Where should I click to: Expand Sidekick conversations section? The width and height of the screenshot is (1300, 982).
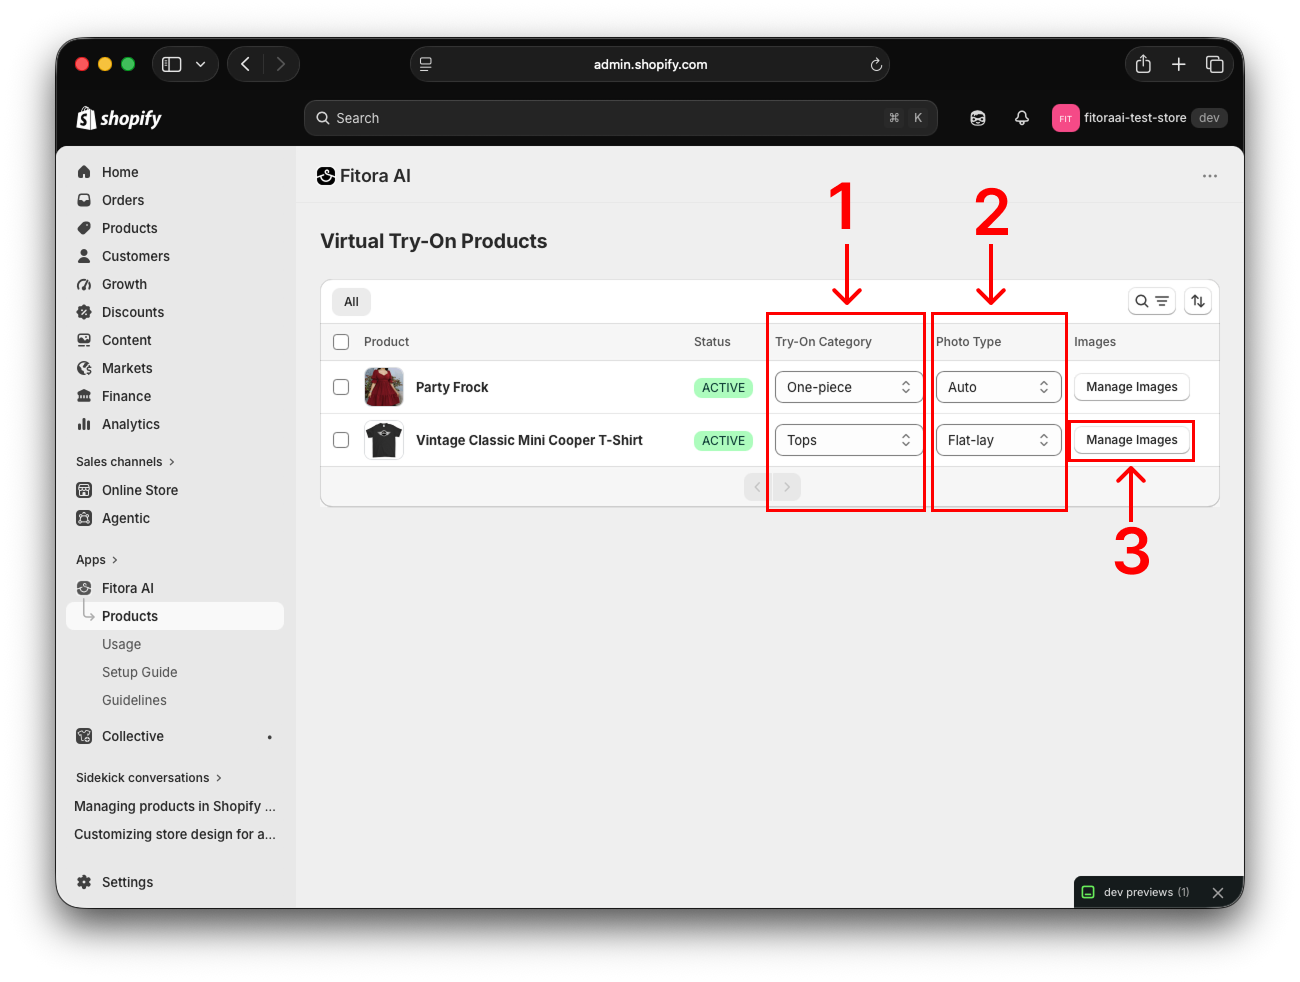[149, 778]
